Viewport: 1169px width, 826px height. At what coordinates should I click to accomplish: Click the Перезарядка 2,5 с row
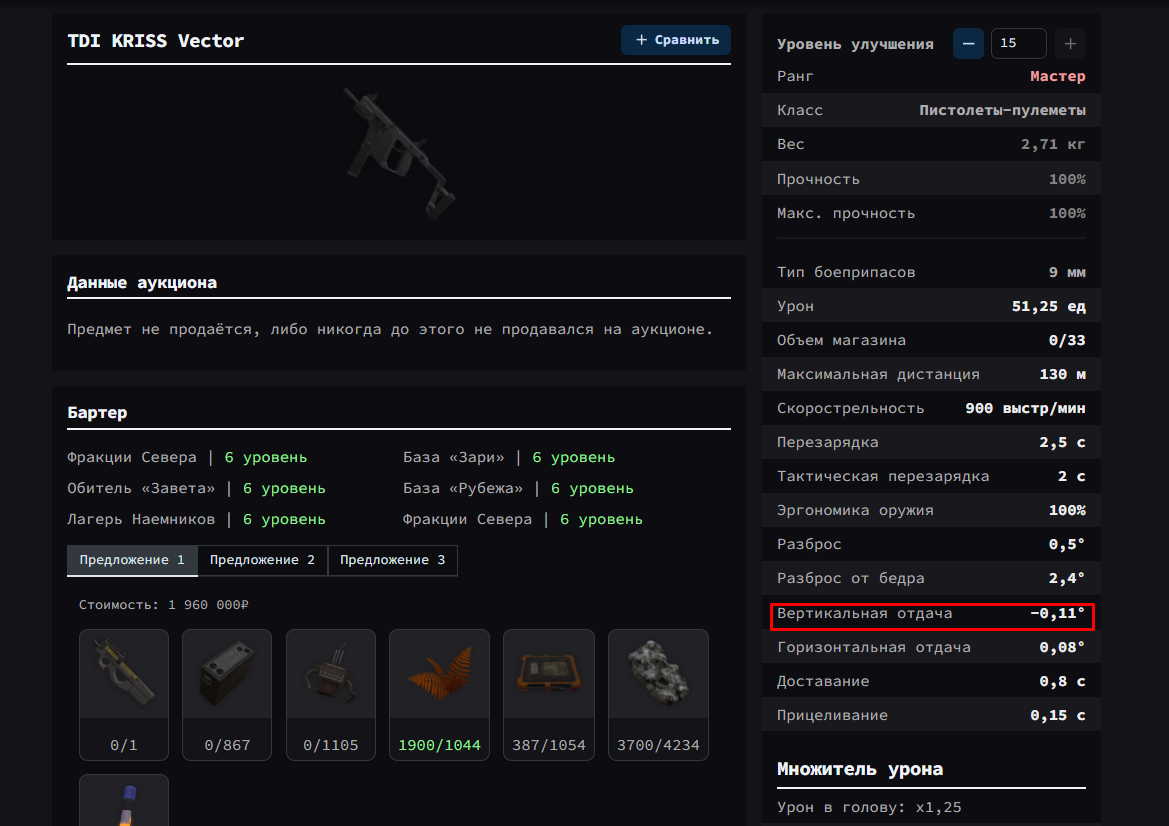931,442
